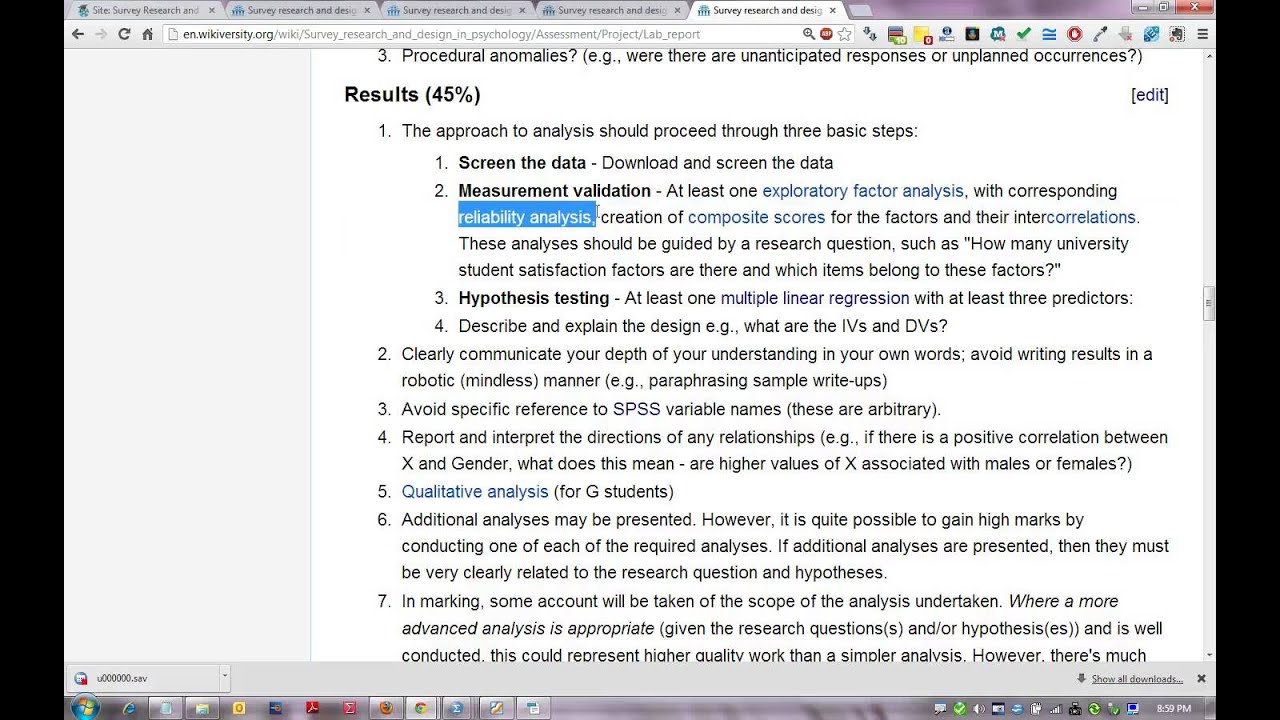Close the active Survey research tab
The height and width of the screenshot is (720, 1280).
(x=832, y=10)
